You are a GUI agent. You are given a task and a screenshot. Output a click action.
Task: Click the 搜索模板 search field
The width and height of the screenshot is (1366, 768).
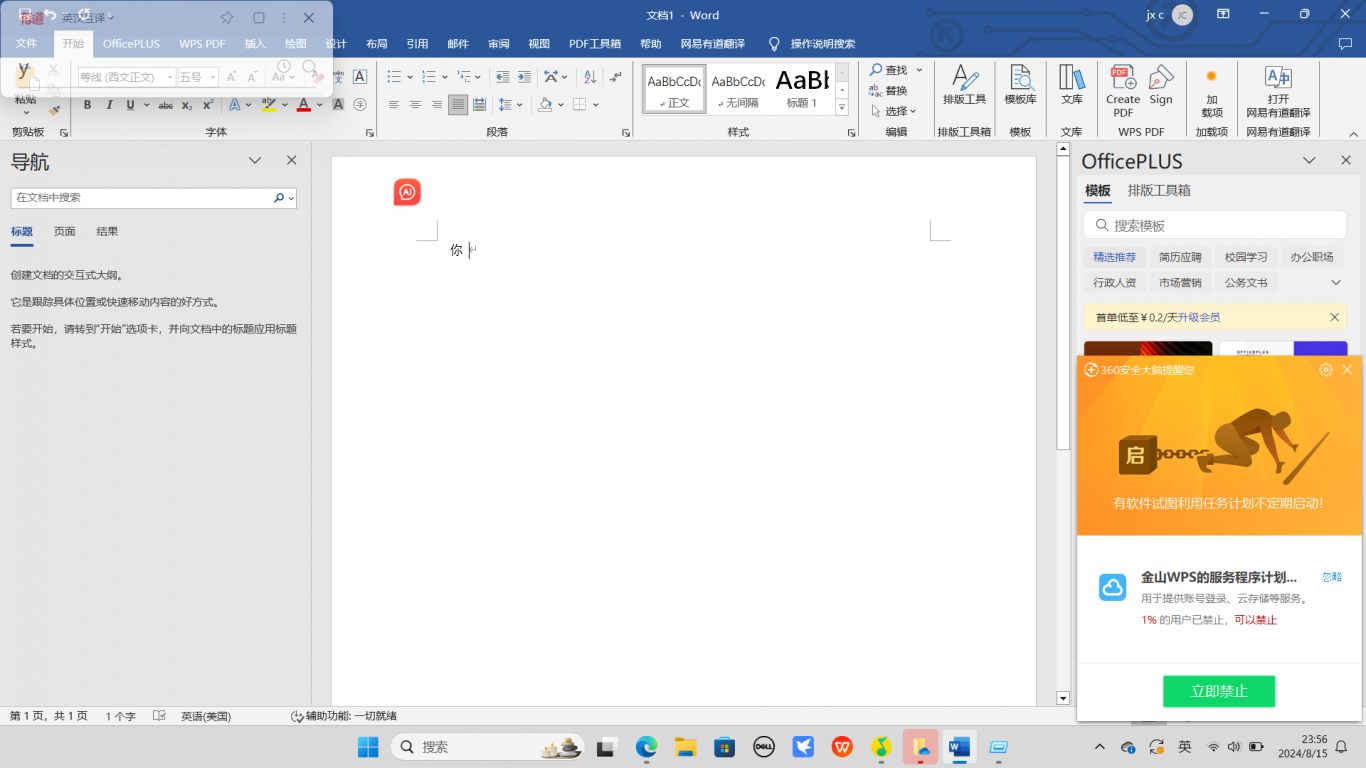tap(1215, 225)
